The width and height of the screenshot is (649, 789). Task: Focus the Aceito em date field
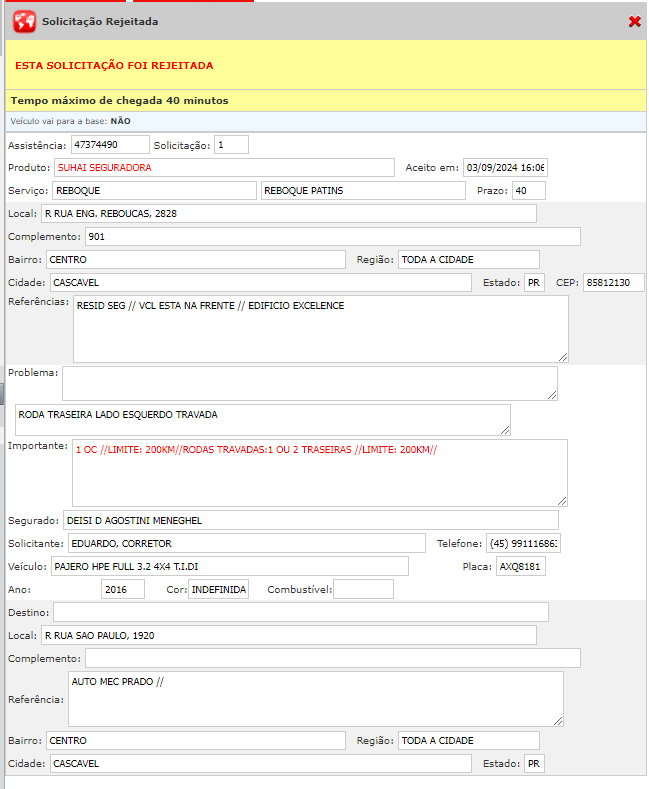click(x=504, y=167)
